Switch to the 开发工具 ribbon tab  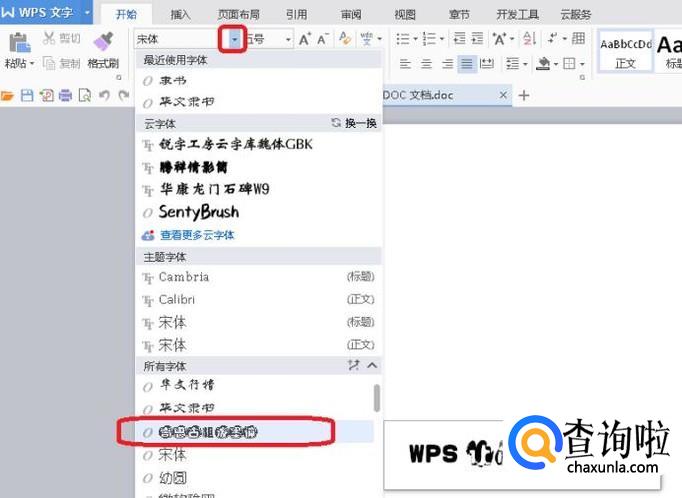click(518, 15)
